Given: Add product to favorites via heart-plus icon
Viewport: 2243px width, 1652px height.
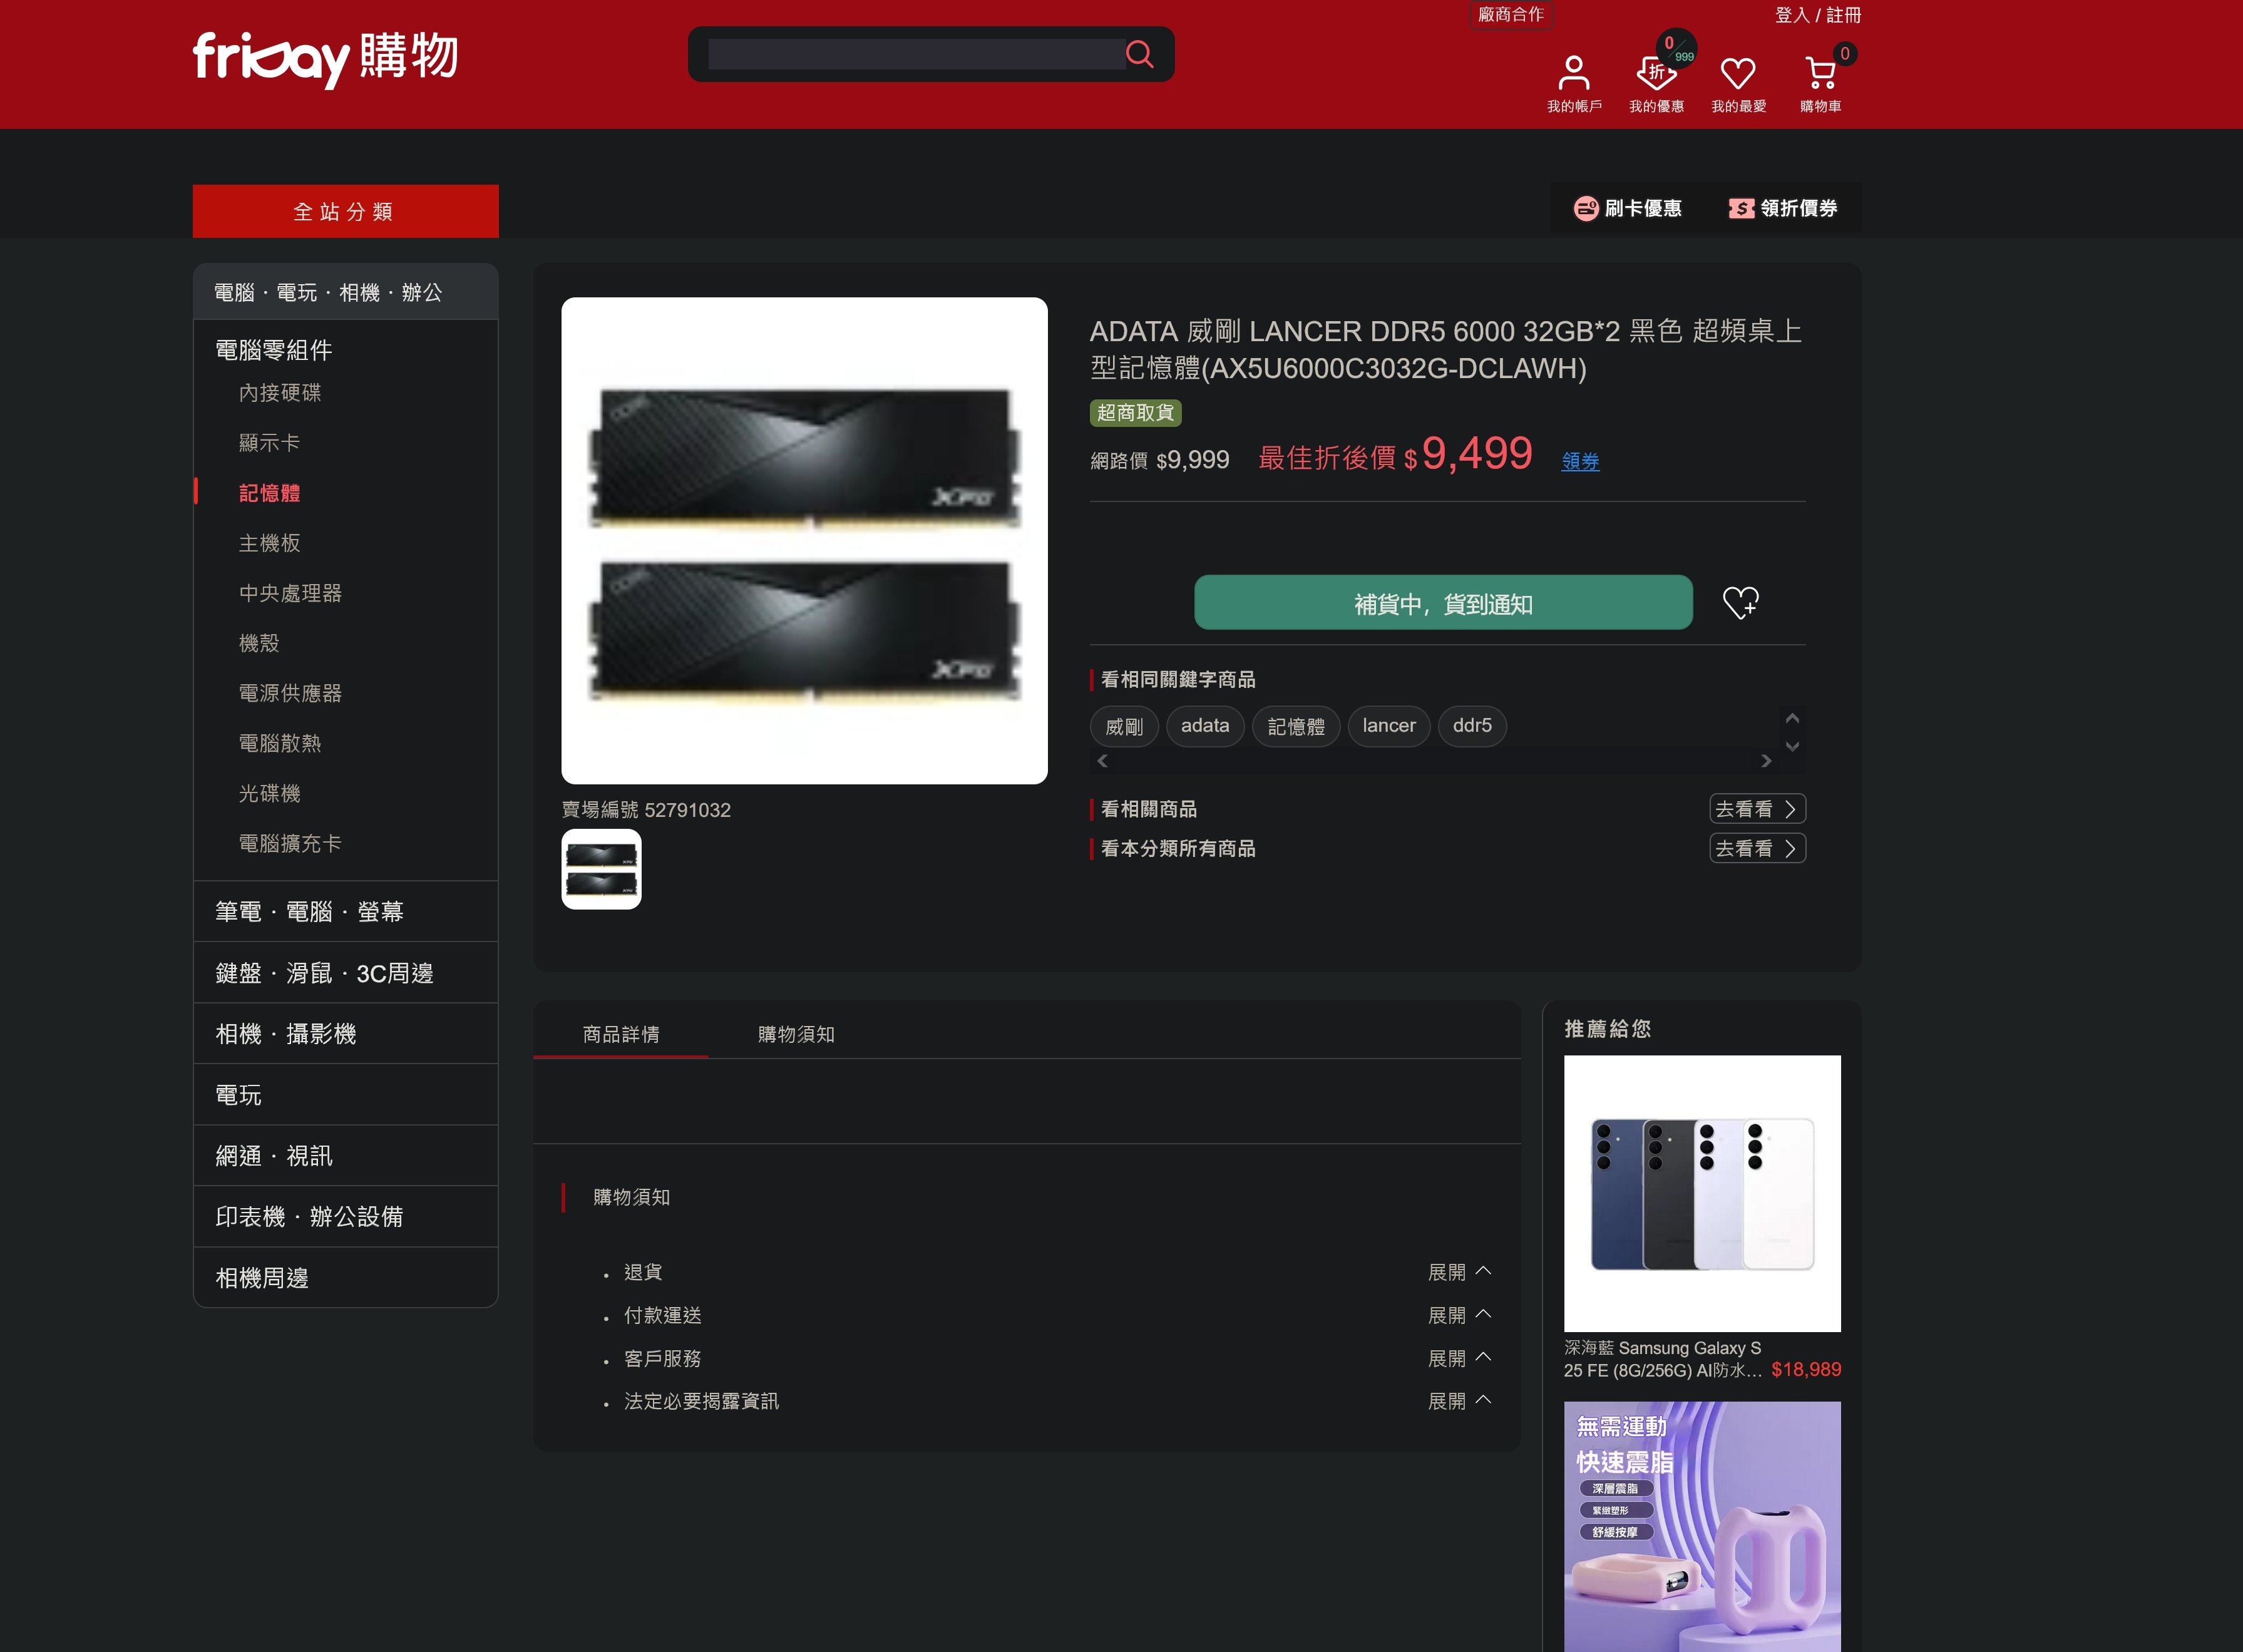Looking at the screenshot, I should pyautogui.click(x=1740, y=602).
